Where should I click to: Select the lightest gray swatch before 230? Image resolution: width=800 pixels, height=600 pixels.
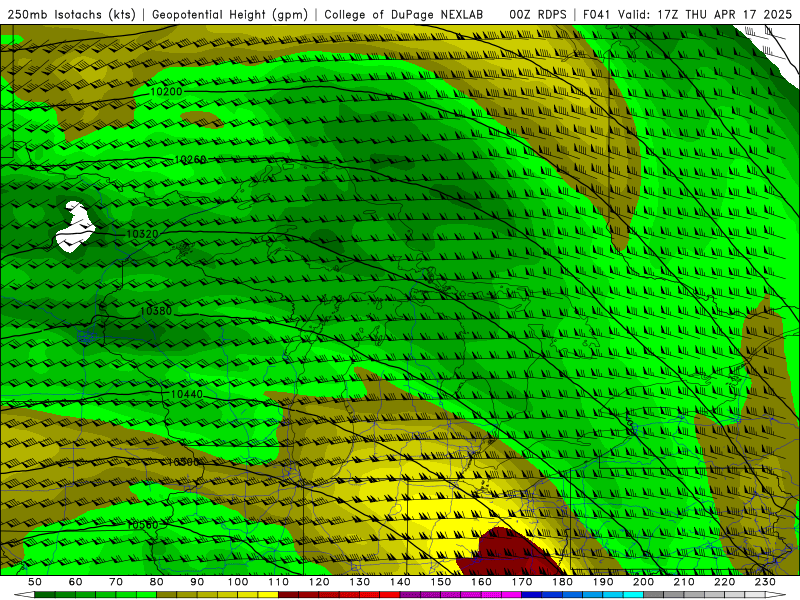pyautogui.click(x=755, y=595)
